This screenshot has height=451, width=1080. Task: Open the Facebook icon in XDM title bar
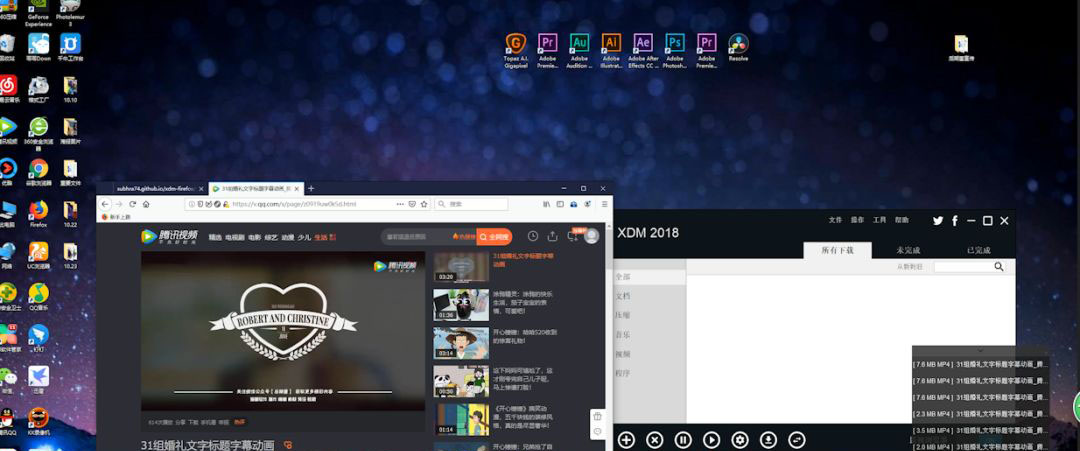[x=955, y=221]
